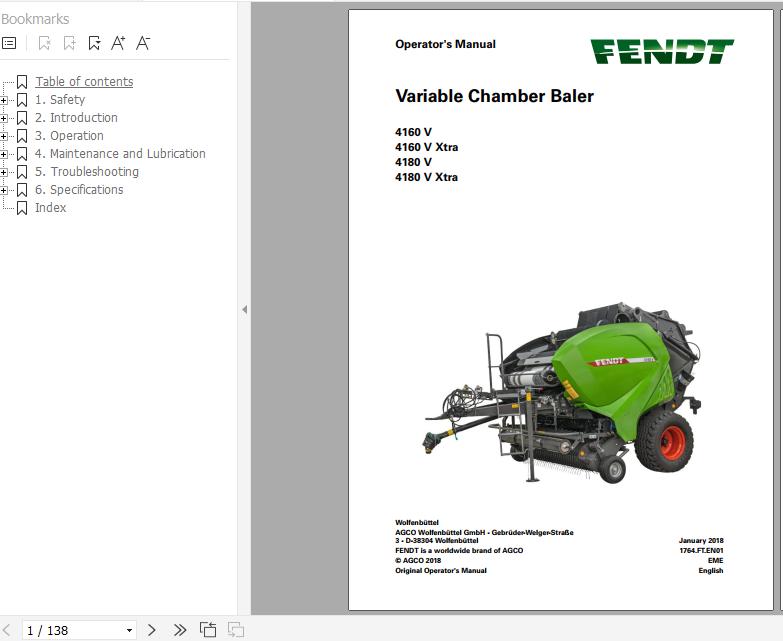Viewport: 783px width, 641px height.
Task: Click the go to next view icon
Action: tap(236, 630)
